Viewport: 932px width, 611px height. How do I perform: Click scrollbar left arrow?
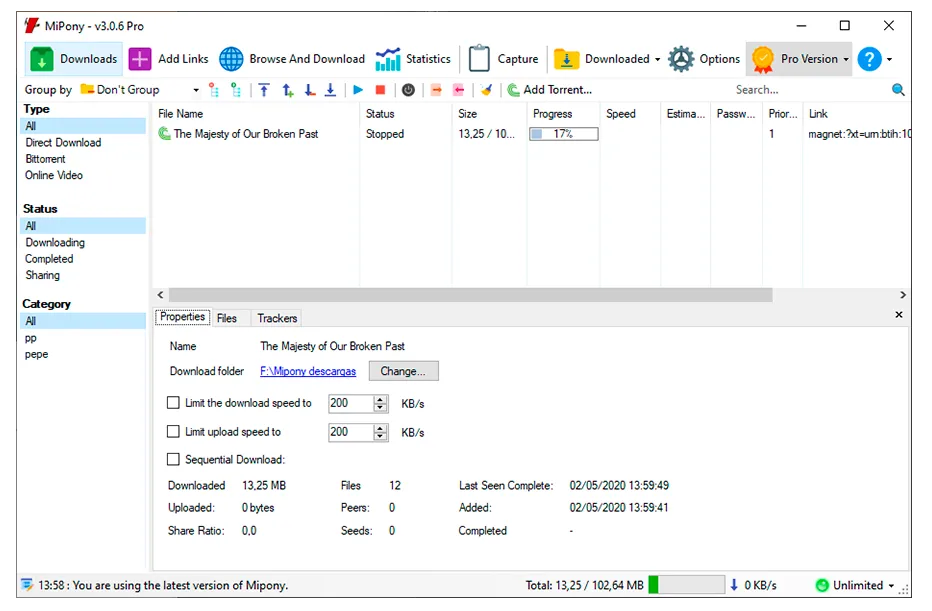pyautogui.click(x=160, y=295)
